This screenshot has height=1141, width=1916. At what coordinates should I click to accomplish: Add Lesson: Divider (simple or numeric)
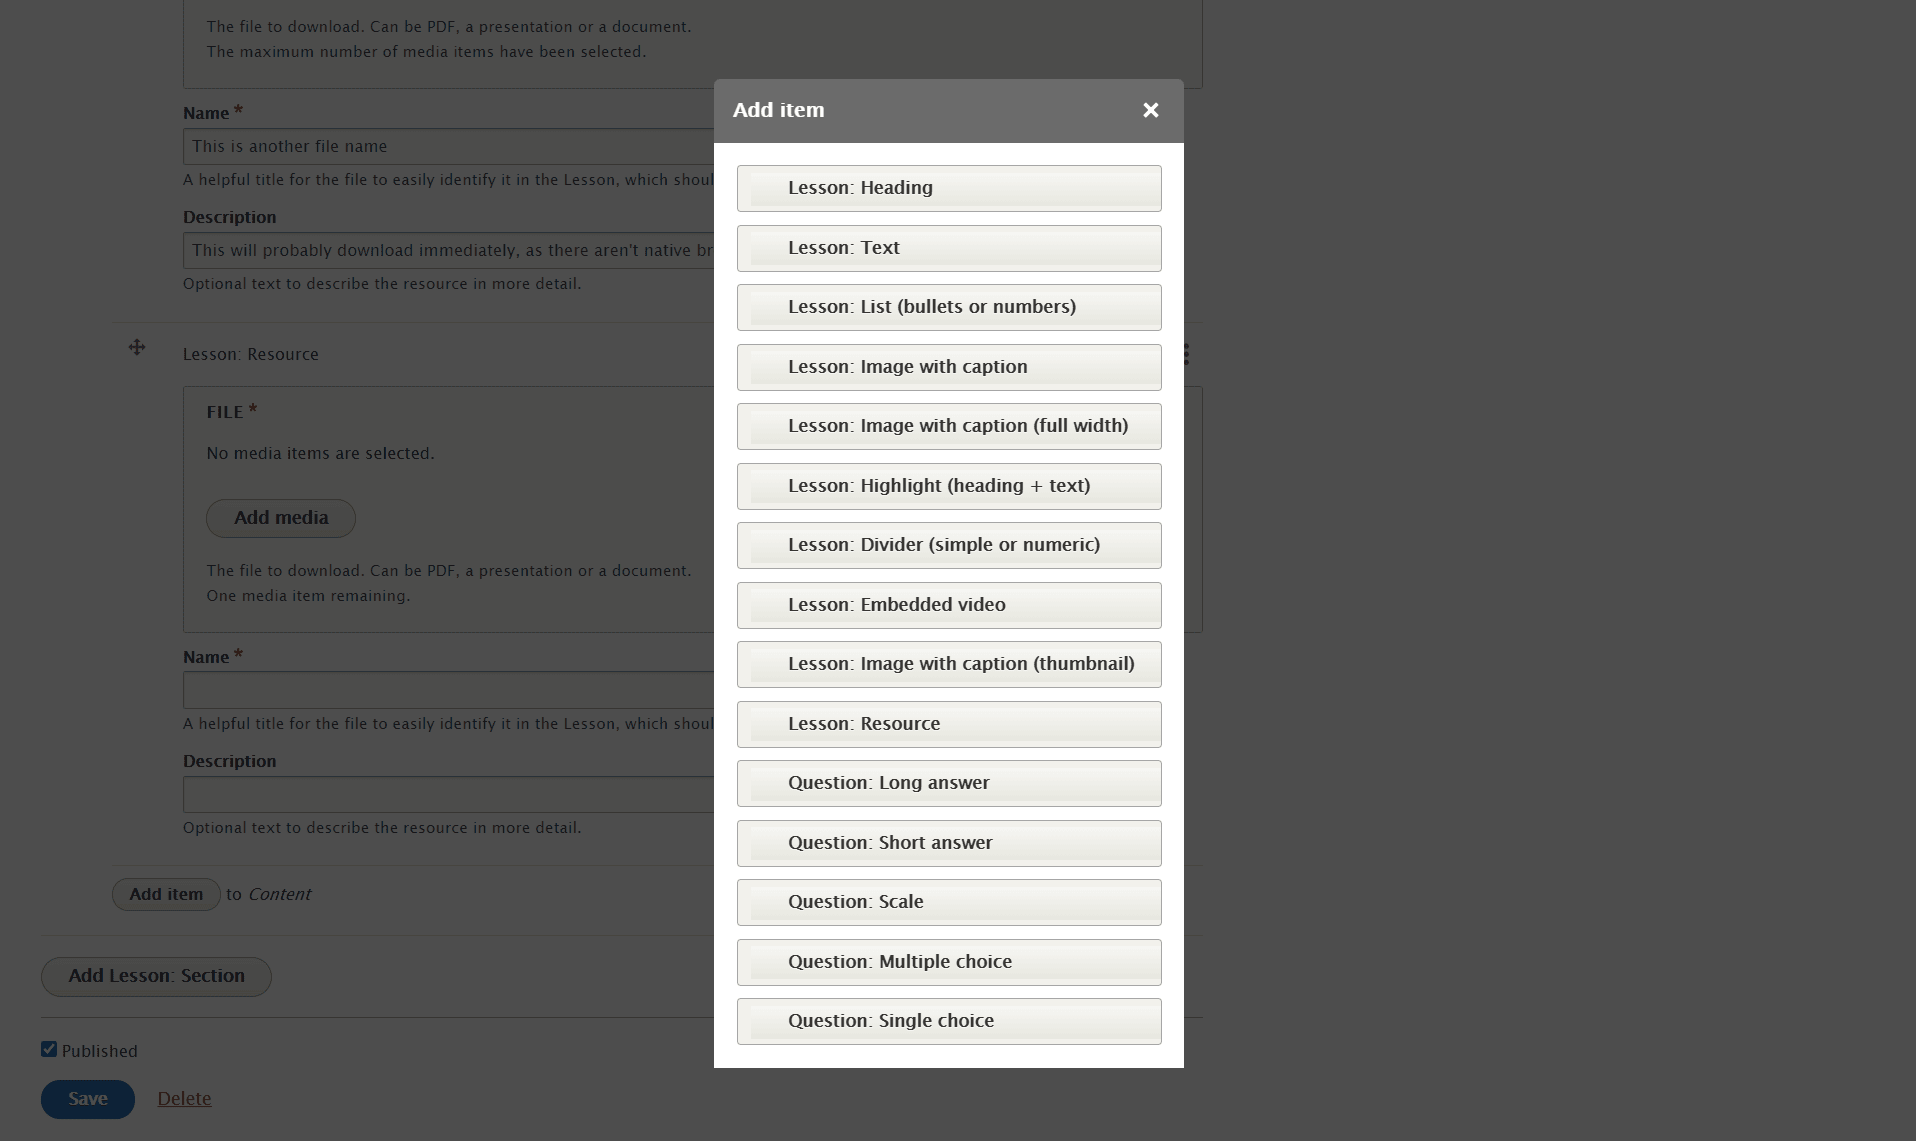point(948,545)
